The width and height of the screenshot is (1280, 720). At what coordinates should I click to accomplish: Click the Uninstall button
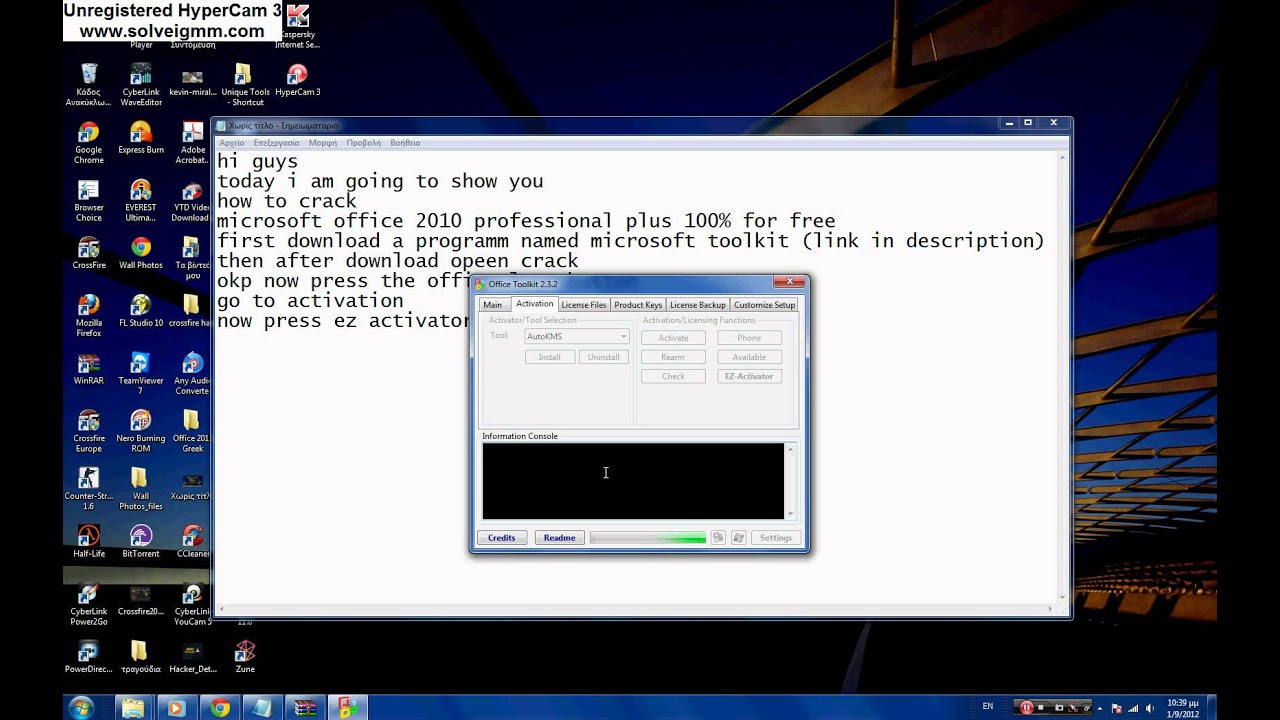click(604, 357)
